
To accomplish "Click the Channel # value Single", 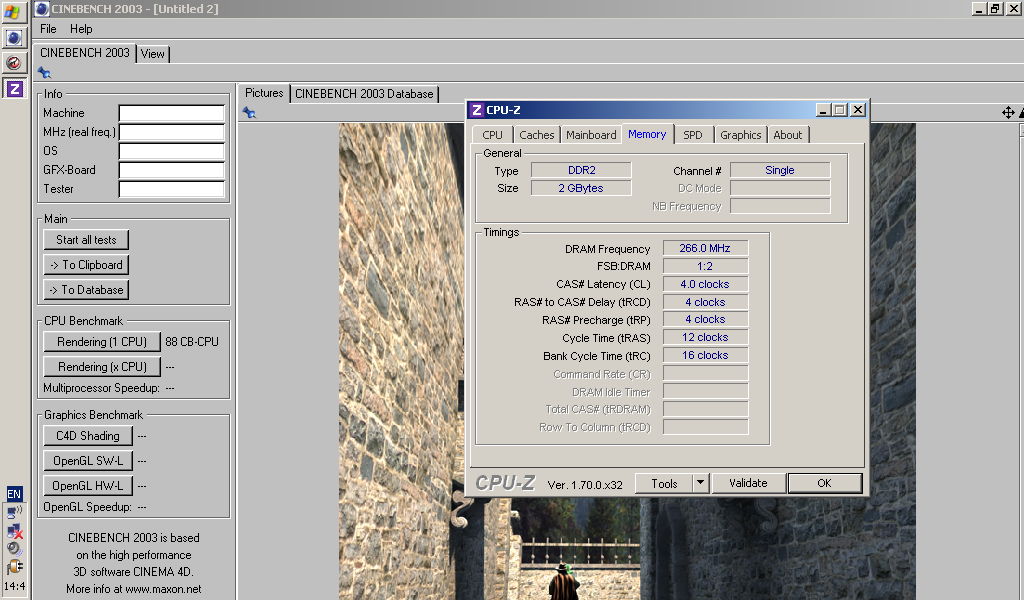I will [780, 170].
